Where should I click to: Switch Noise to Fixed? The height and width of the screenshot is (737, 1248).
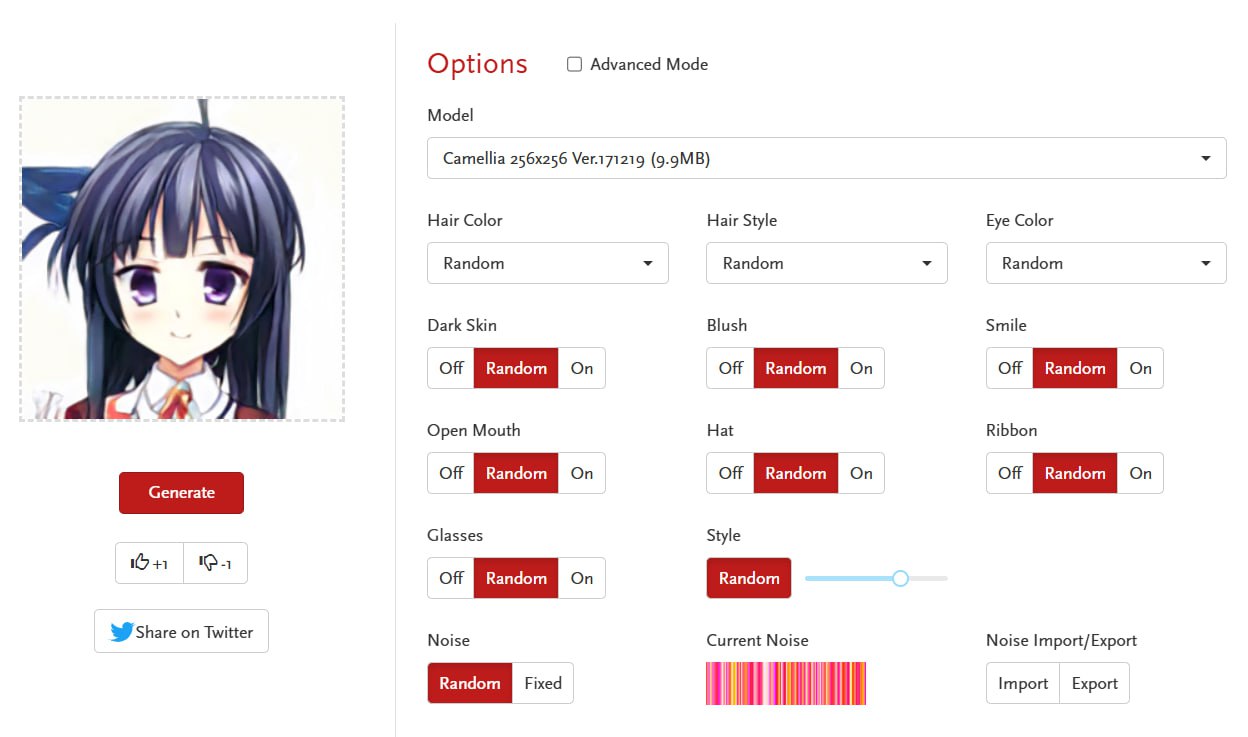[543, 683]
